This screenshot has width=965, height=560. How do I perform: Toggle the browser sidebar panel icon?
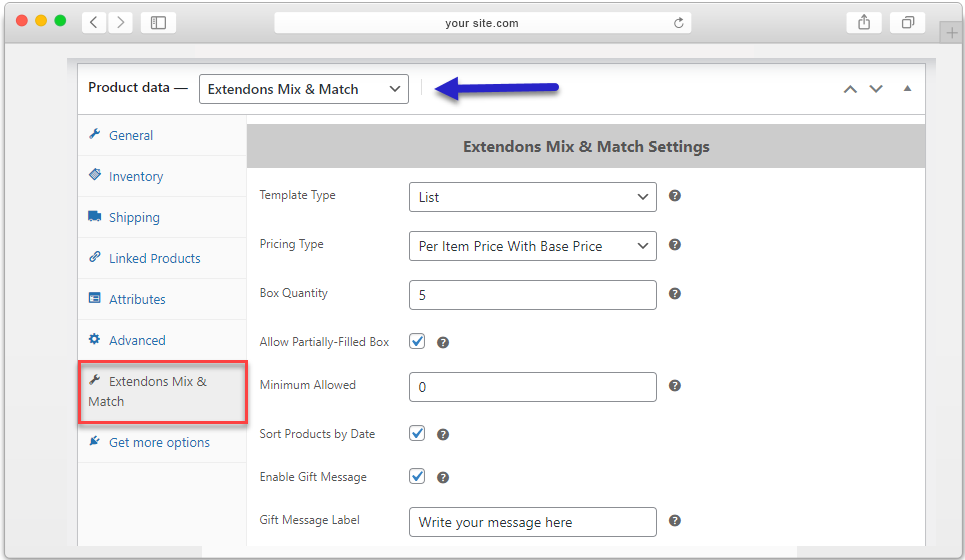(158, 23)
